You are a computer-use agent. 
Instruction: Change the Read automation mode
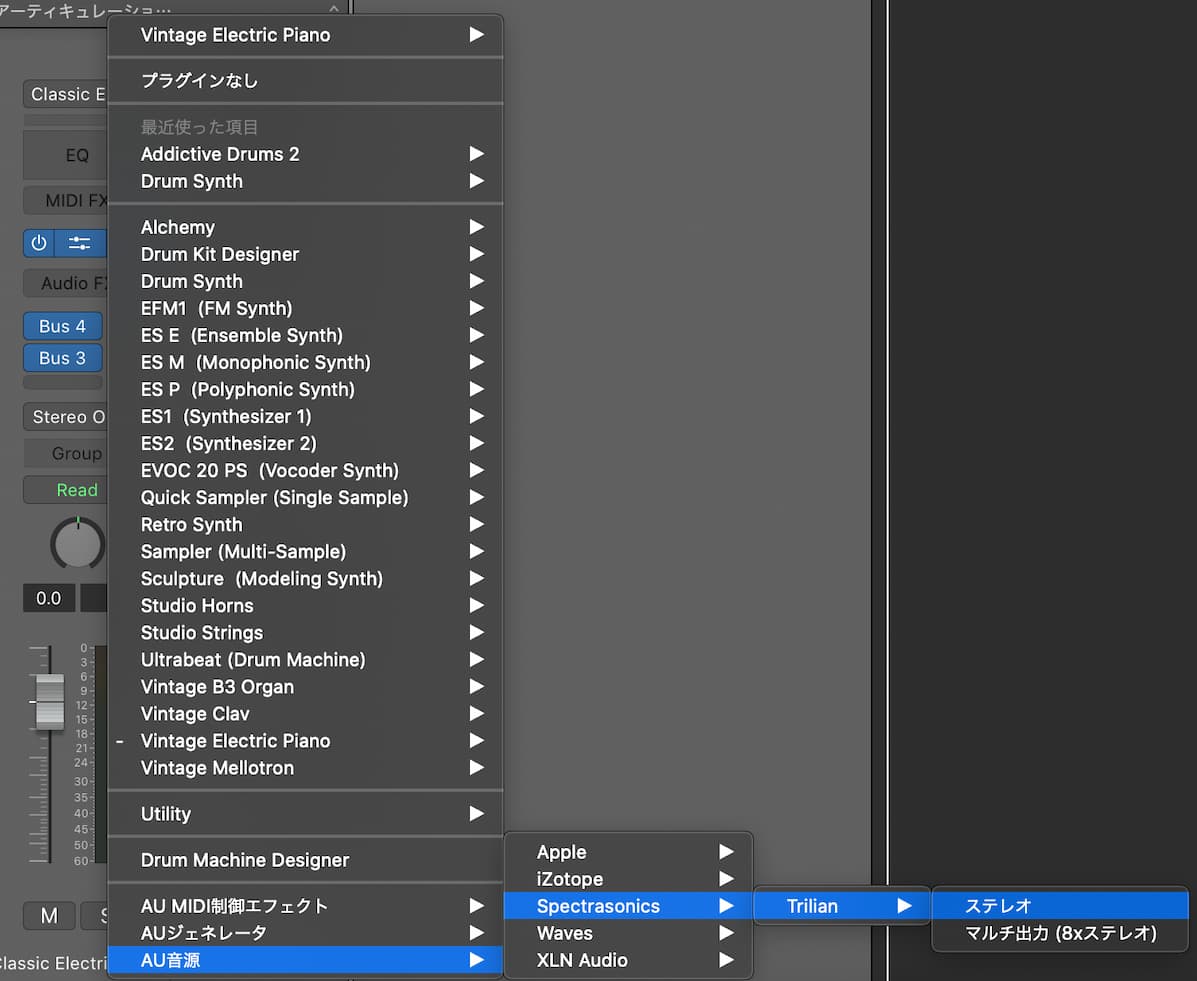point(66,490)
